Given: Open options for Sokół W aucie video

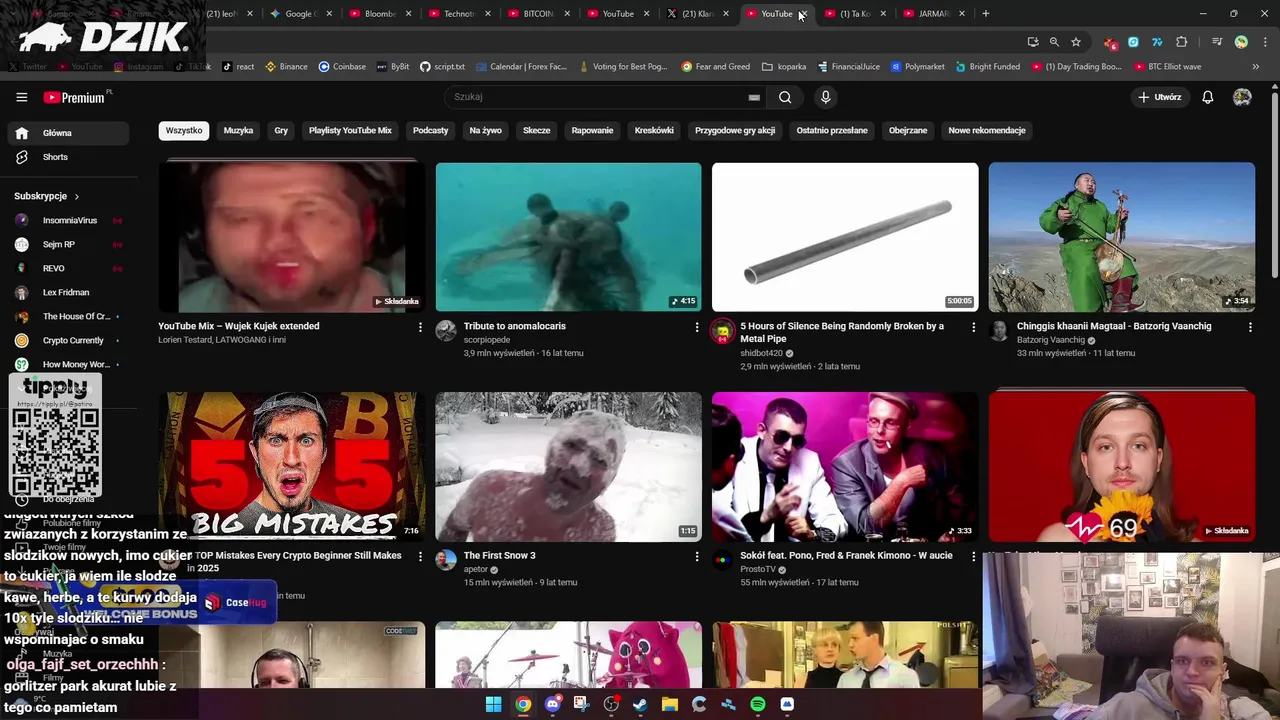Looking at the screenshot, I should [x=973, y=556].
